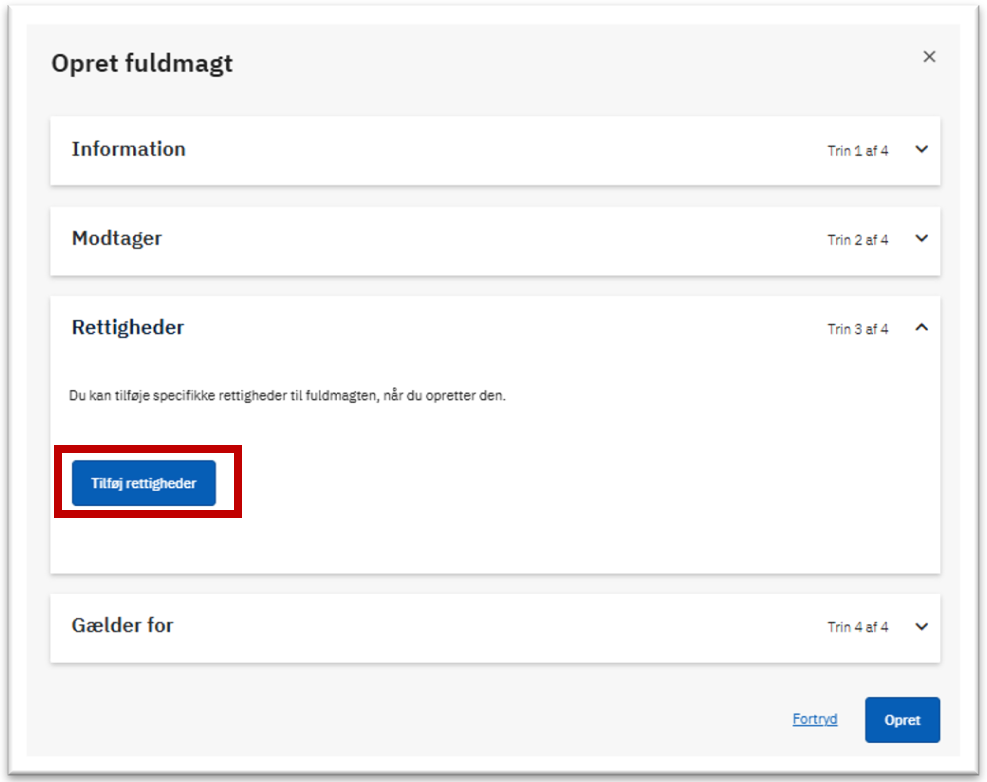Click the rettigheder description text
The image size is (987, 782).
tap(287, 396)
